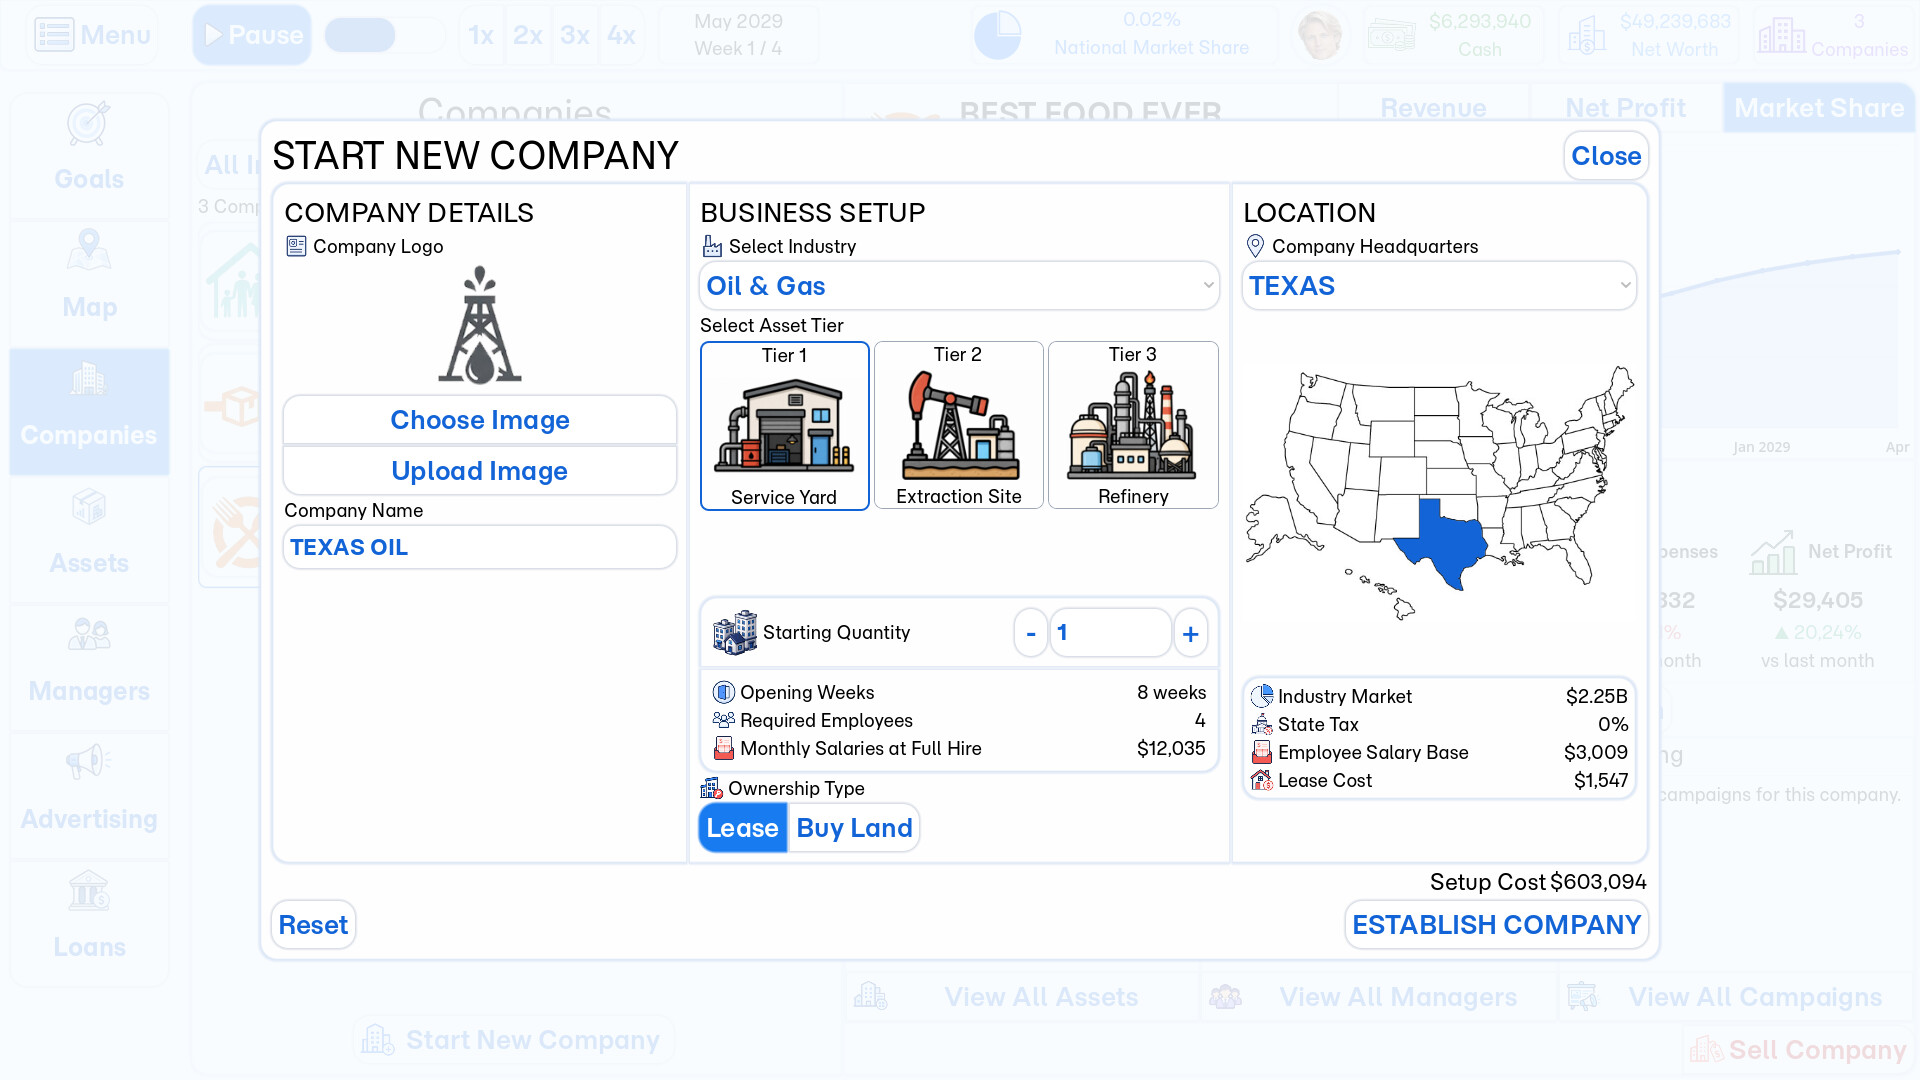The image size is (1920, 1080).
Task: Choose Tier 1 Service Yard
Action: click(785, 426)
